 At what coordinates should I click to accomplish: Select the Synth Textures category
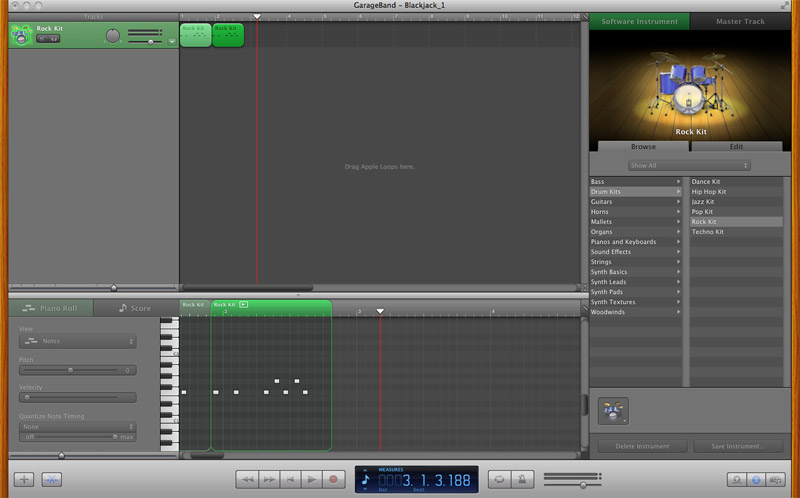pos(635,302)
